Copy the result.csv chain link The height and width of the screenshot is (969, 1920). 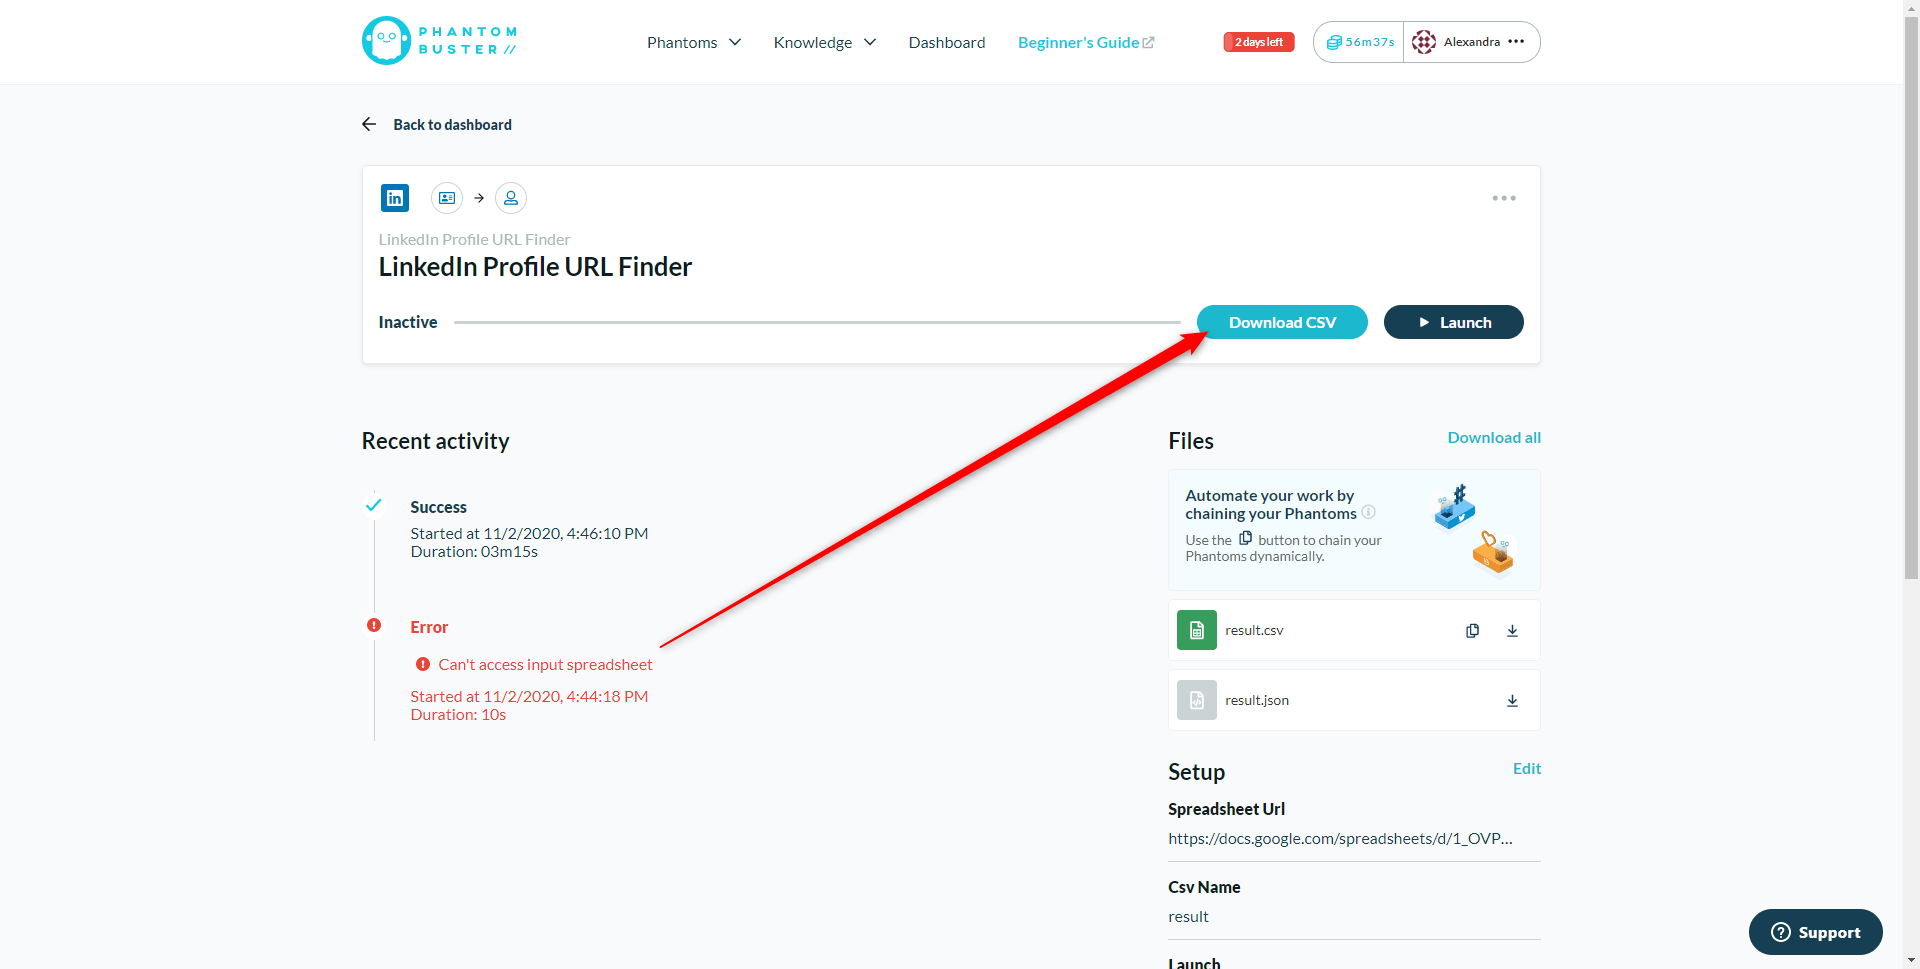click(x=1472, y=630)
